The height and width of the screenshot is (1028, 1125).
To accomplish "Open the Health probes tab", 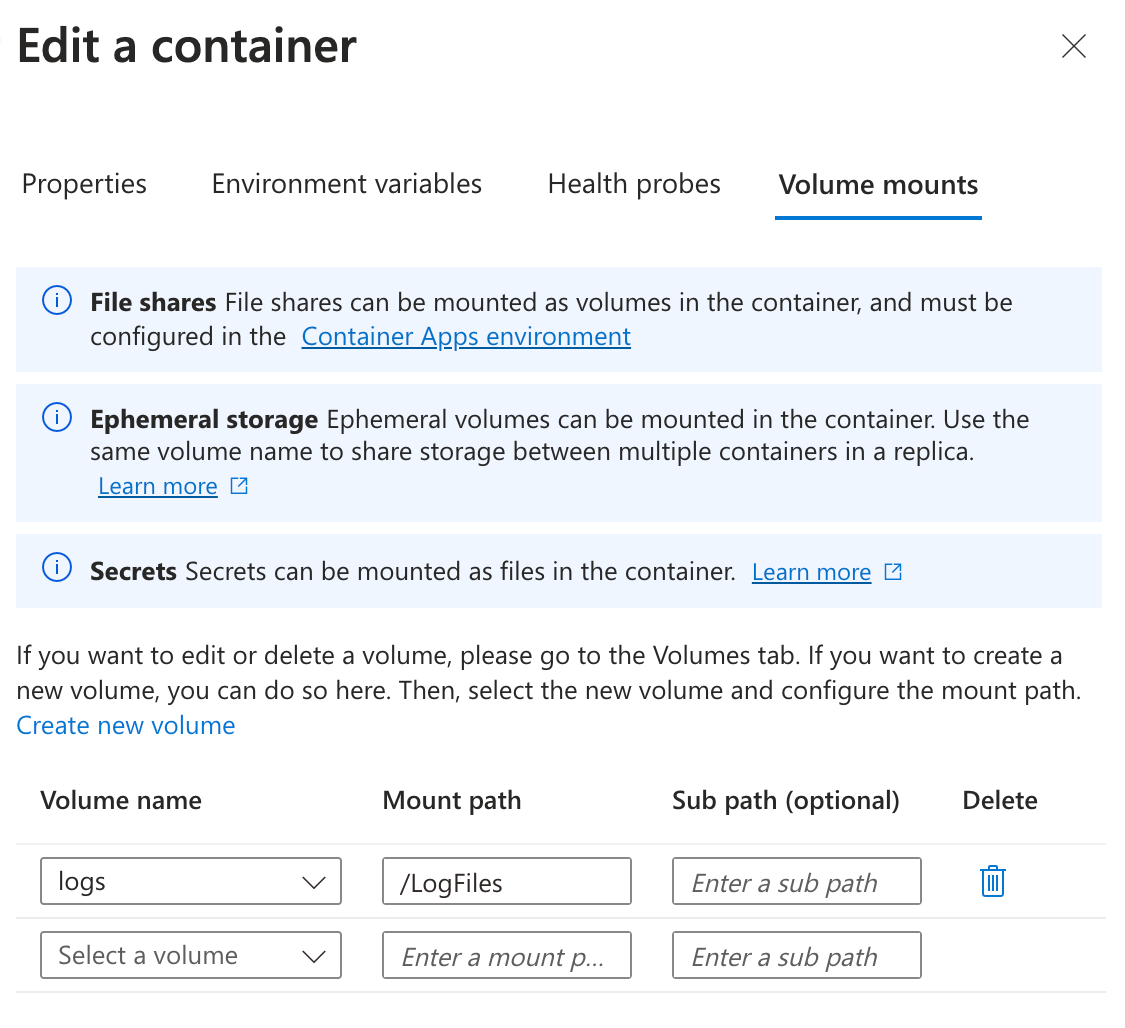I will (x=633, y=183).
